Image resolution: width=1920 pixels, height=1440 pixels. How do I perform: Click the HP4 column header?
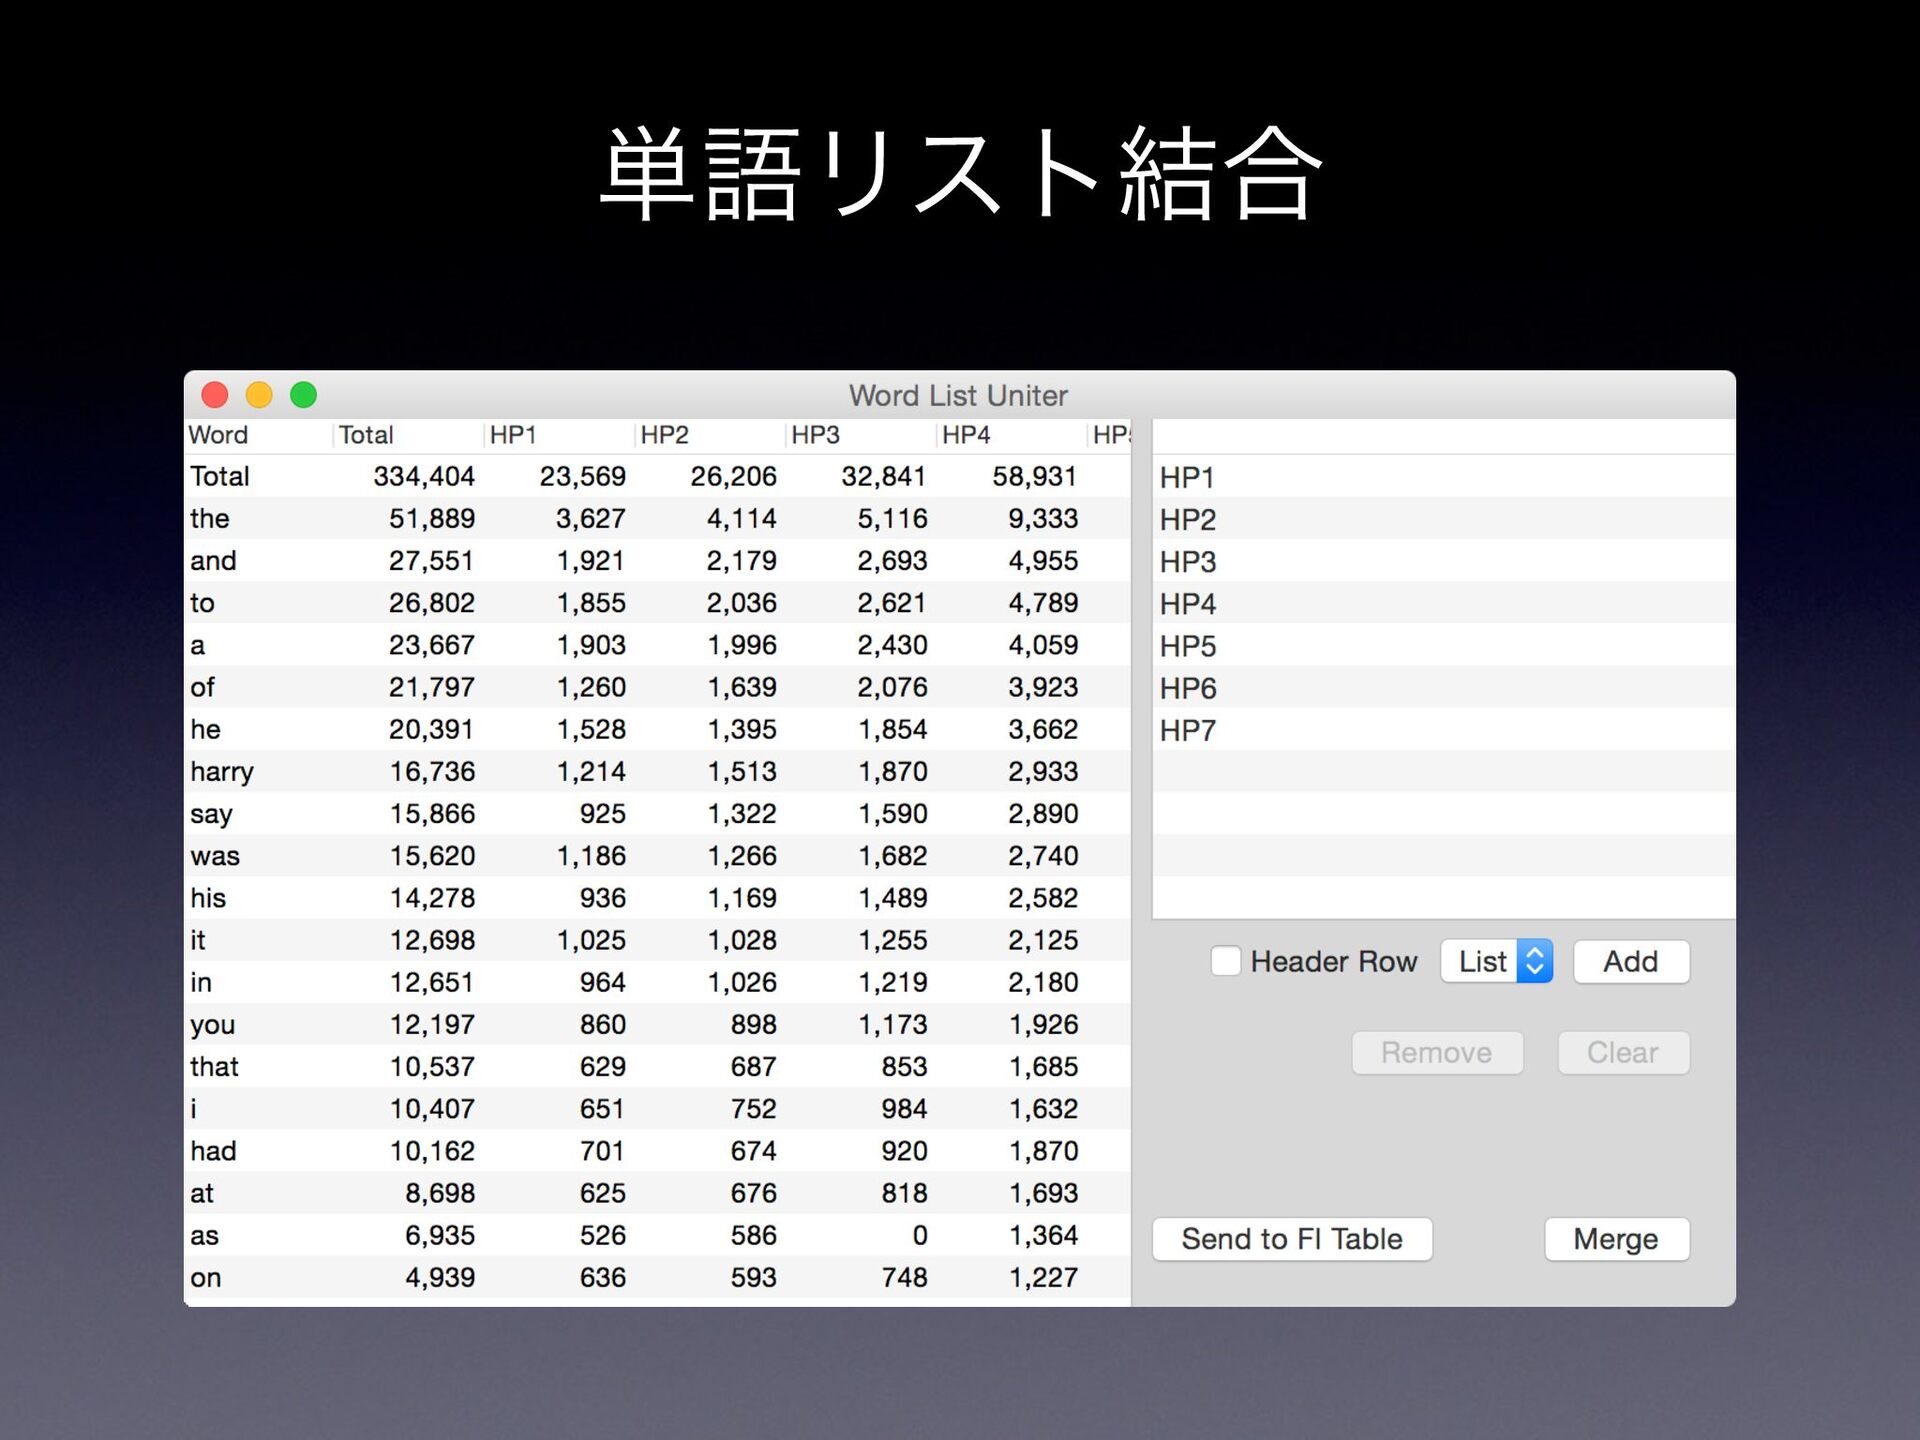[1012, 435]
